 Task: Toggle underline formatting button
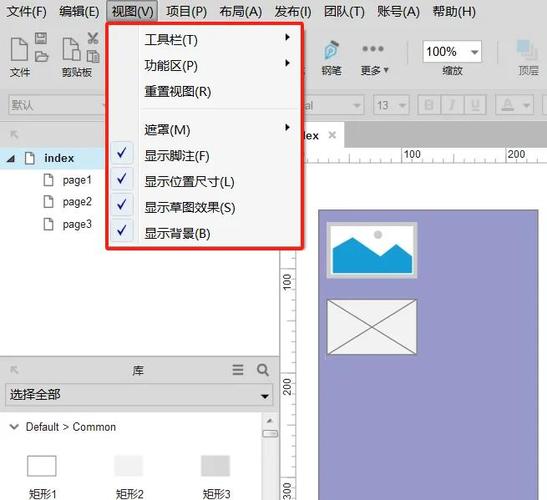pyautogui.click(x=475, y=105)
